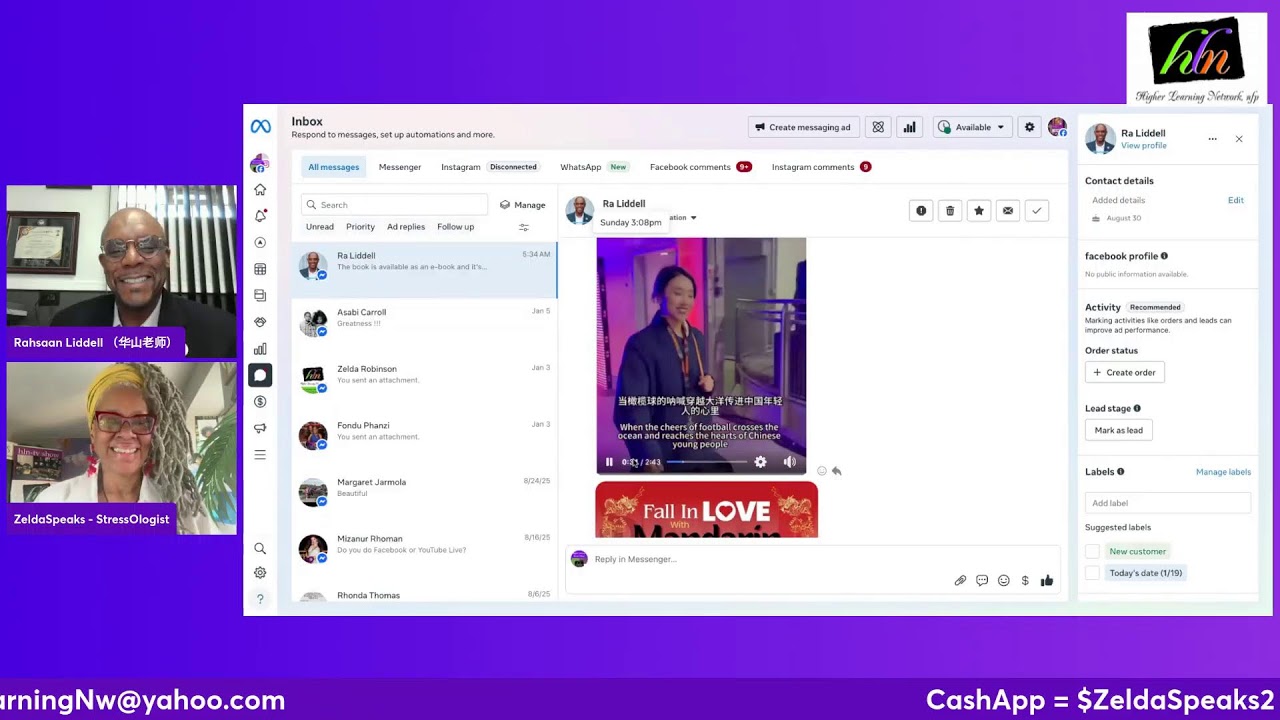This screenshot has width=1280, height=720.
Task: Open saved replies speech bubble icon
Action: pos(982,580)
